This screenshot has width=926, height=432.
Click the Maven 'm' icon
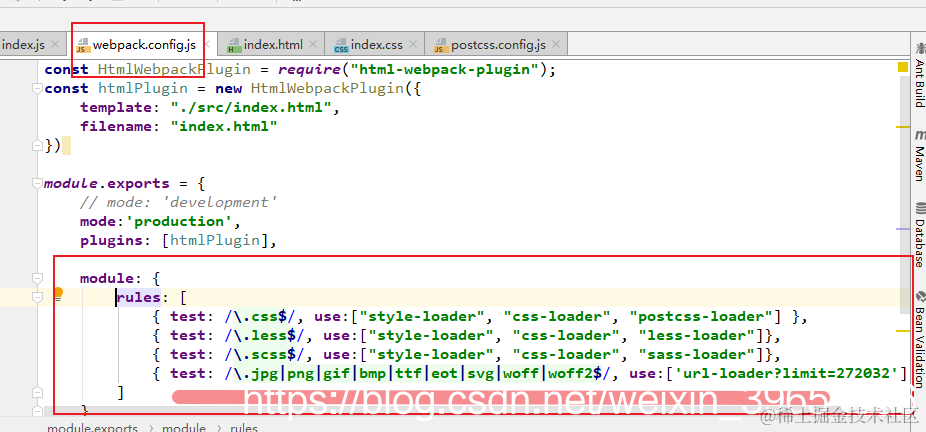(920, 136)
